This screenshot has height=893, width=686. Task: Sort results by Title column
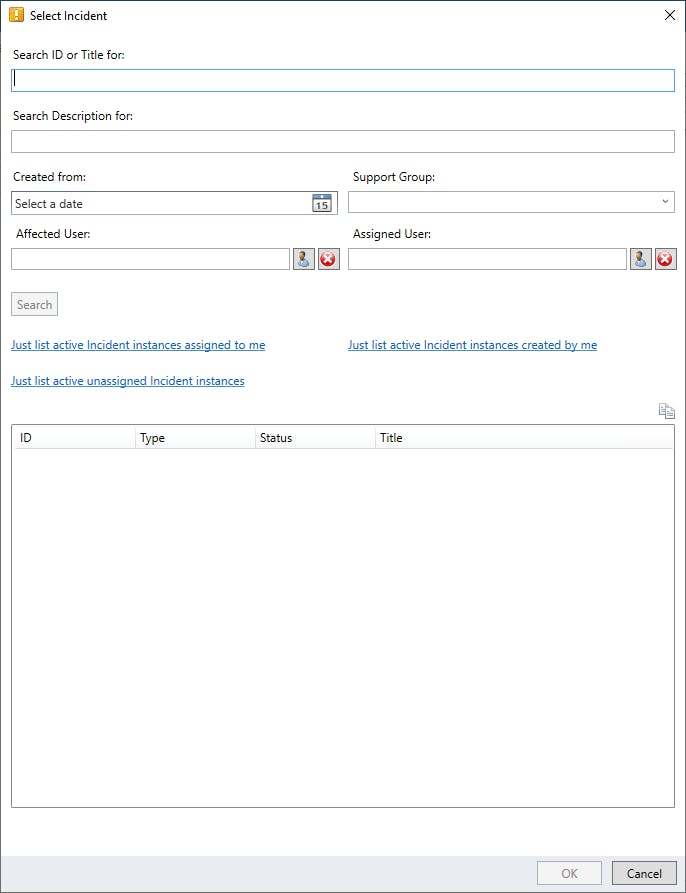coord(524,437)
